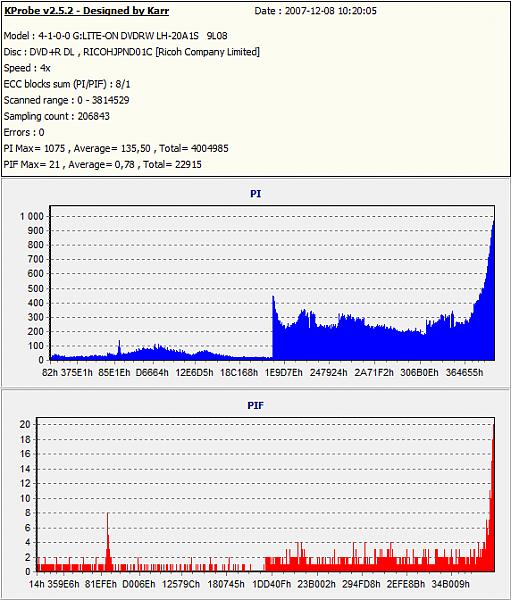Click the 1DD40Fh label on PIF axis
Image resolution: width=511 pixels, height=600 pixels.
pyautogui.click(x=271, y=584)
